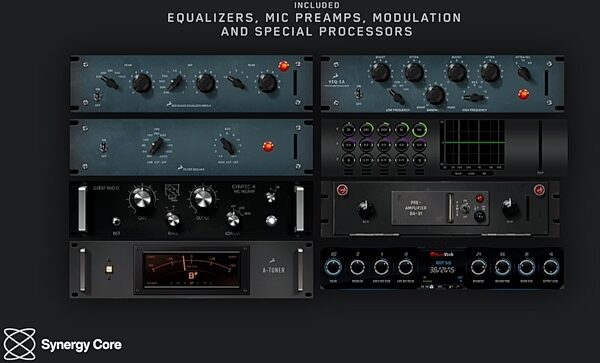
Task: Toggle the BA-31 preamplifier ON/OFF switch
Action: tap(465, 208)
